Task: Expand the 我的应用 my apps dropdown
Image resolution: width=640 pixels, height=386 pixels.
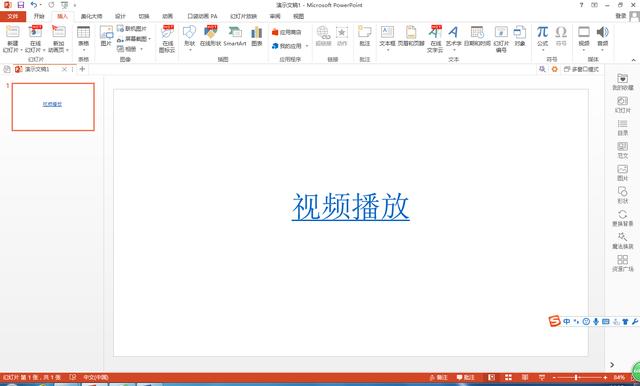Action: tap(307, 46)
